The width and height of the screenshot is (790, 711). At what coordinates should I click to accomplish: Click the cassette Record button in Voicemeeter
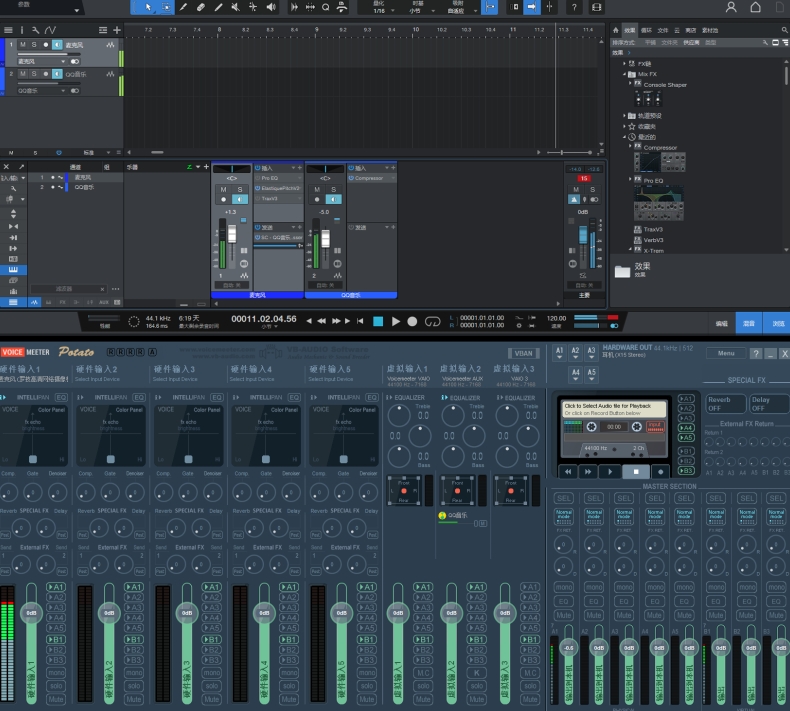click(x=659, y=471)
